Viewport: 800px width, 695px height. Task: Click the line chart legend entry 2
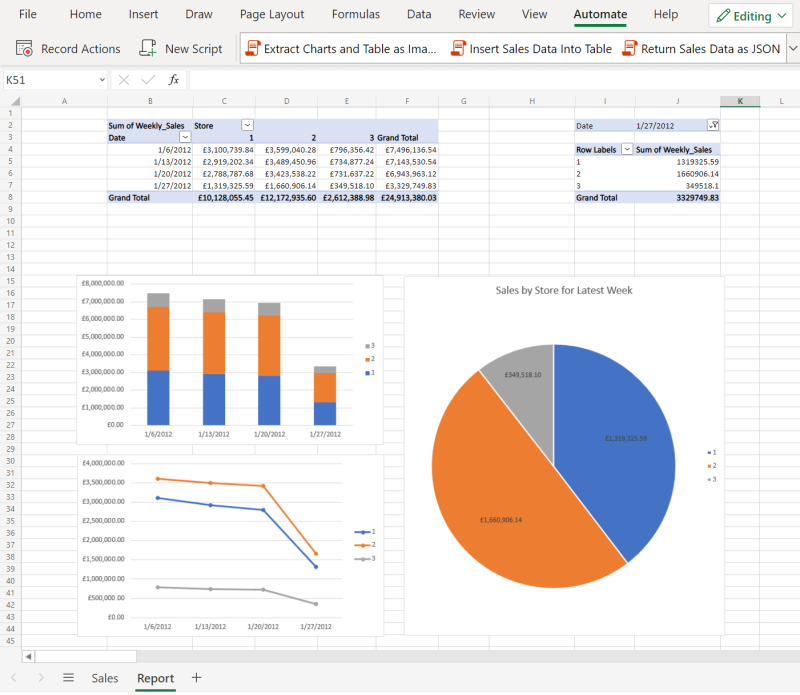[x=365, y=545]
